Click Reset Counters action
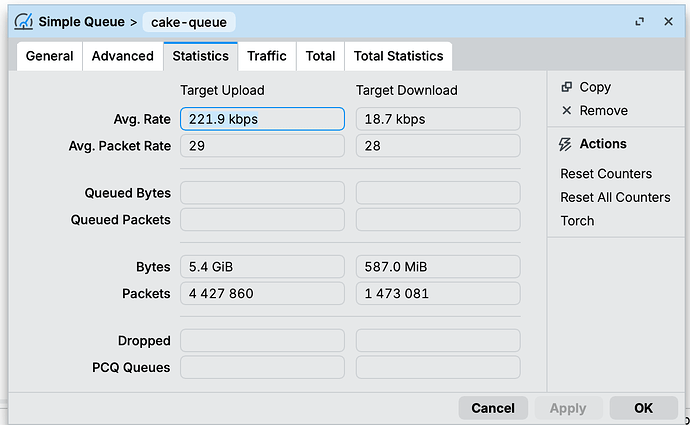This screenshot has width=690, height=425. coord(606,174)
